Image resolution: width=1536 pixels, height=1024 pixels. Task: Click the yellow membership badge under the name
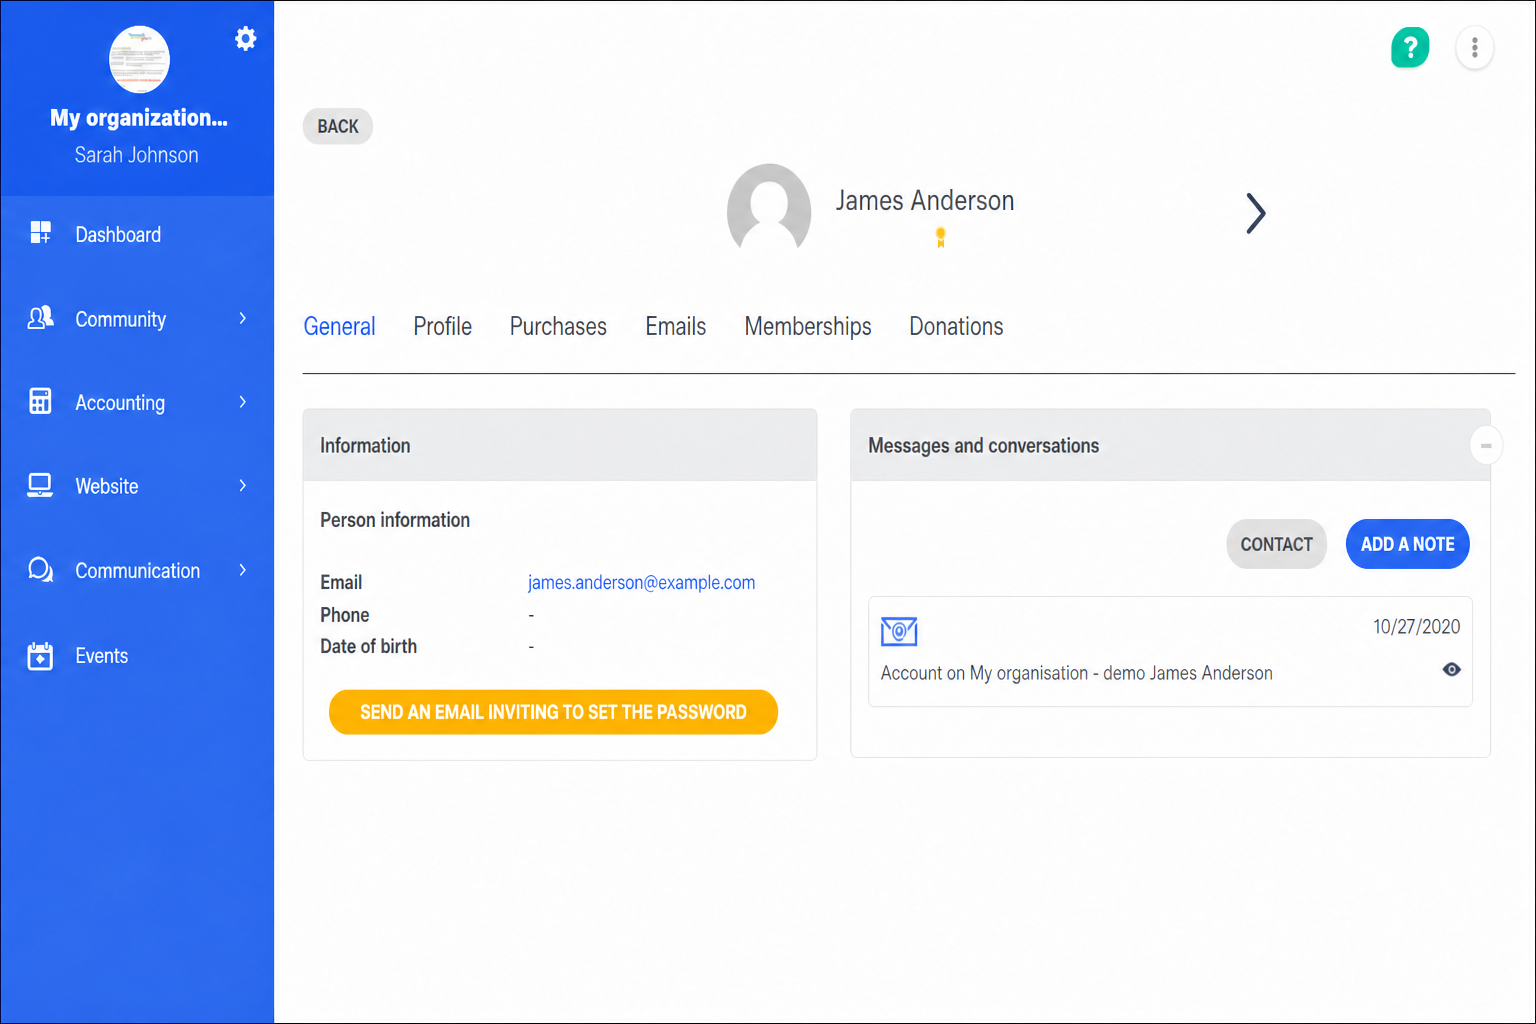(x=940, y=237)
